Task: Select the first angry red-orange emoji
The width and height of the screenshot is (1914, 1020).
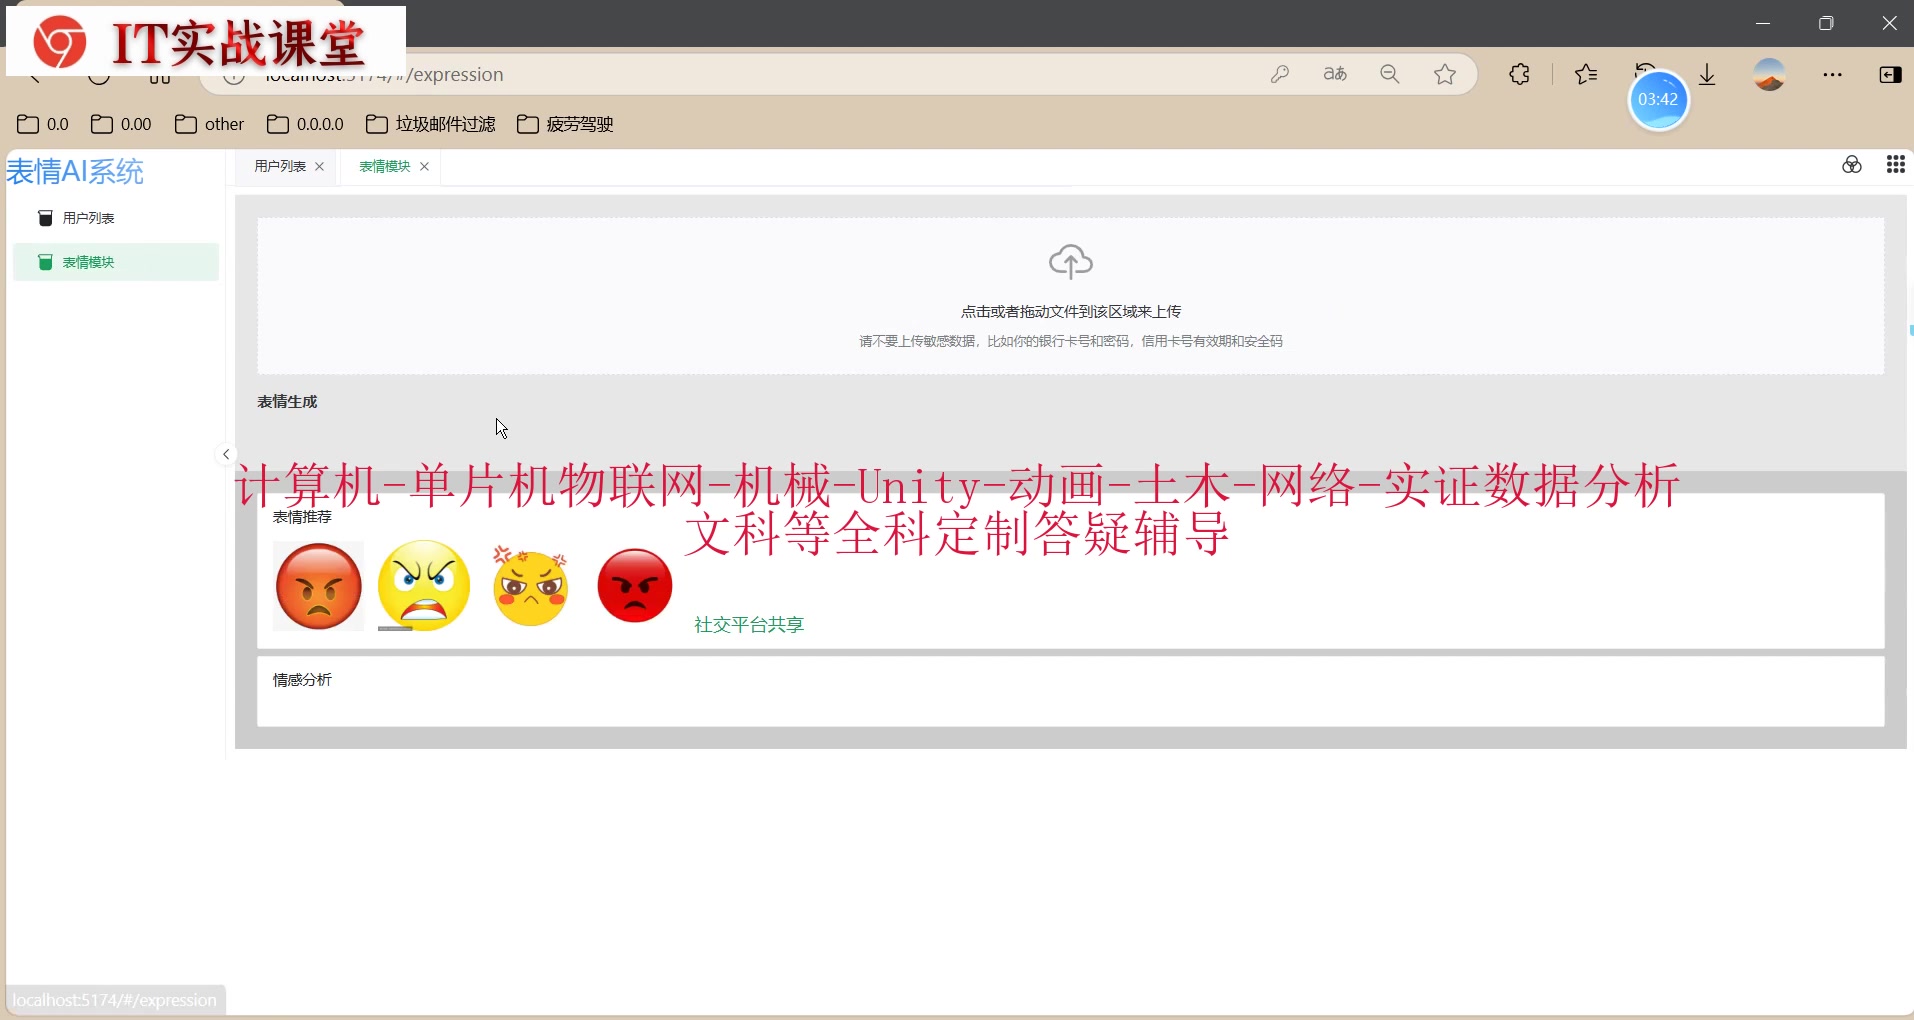Action: tap(319, 586)
